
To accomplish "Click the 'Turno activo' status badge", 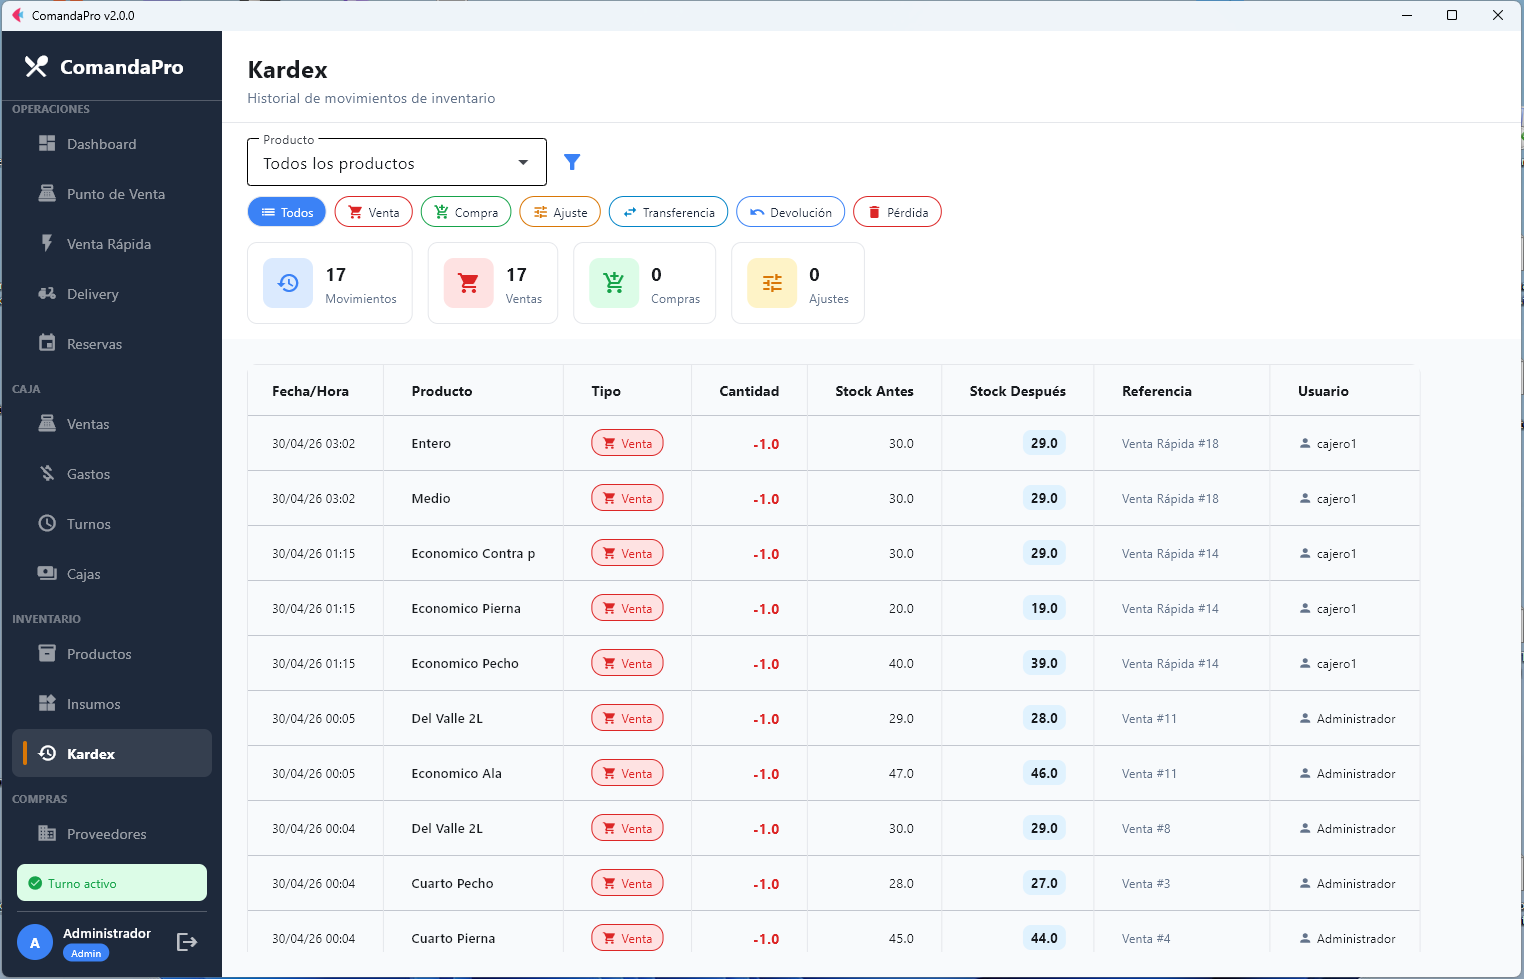I will point(112,883).
